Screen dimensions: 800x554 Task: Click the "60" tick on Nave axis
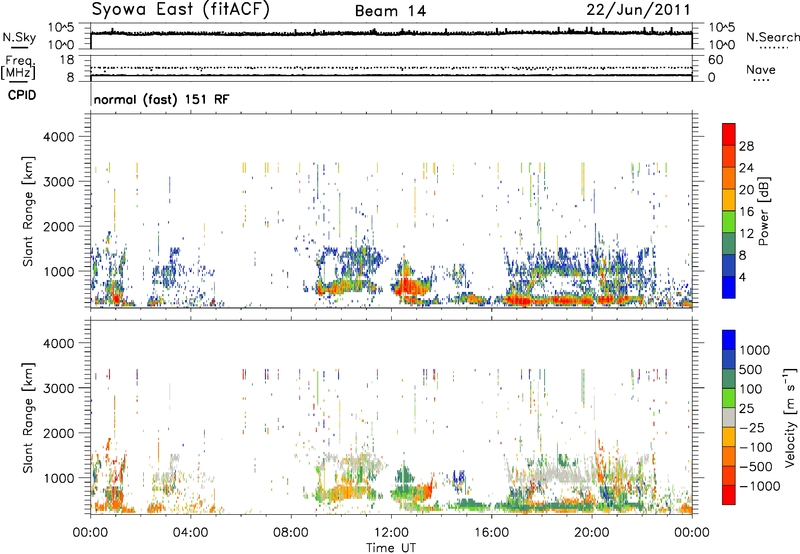coord(715,60)
